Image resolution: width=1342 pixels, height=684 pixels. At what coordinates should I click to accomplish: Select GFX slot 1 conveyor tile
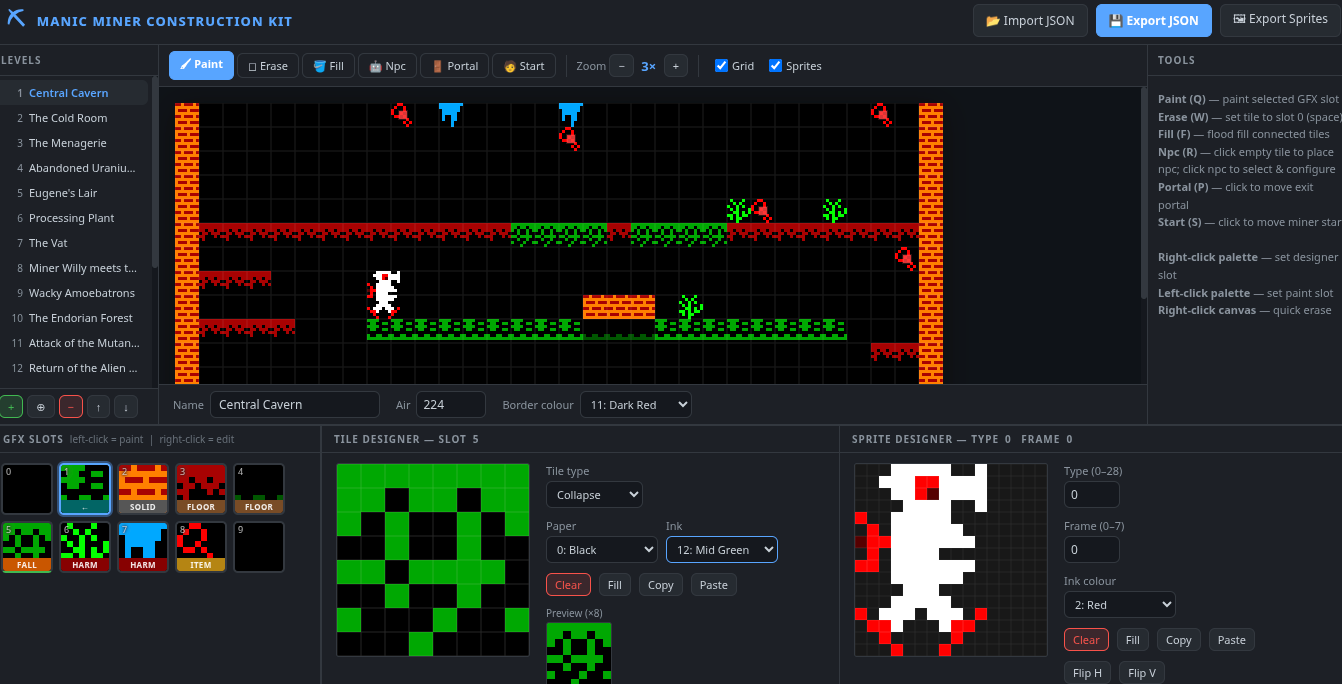(x=84, y=489)
